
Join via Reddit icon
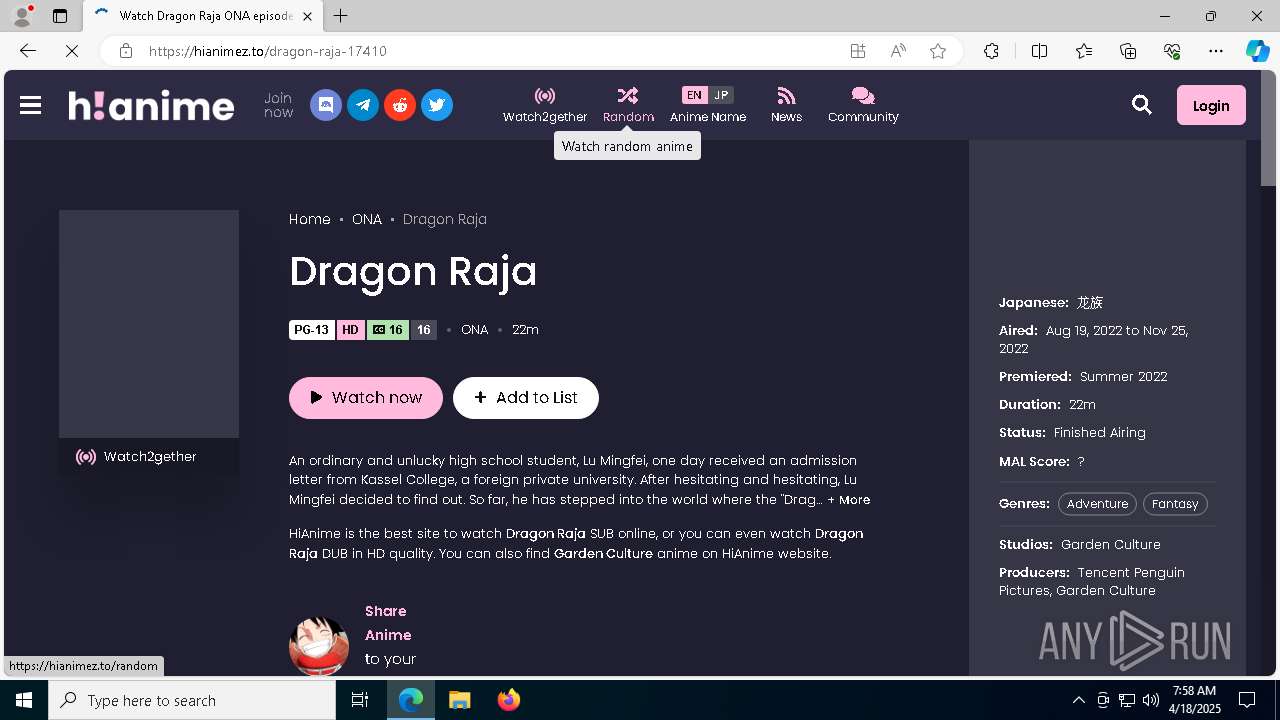coord(400,105)
